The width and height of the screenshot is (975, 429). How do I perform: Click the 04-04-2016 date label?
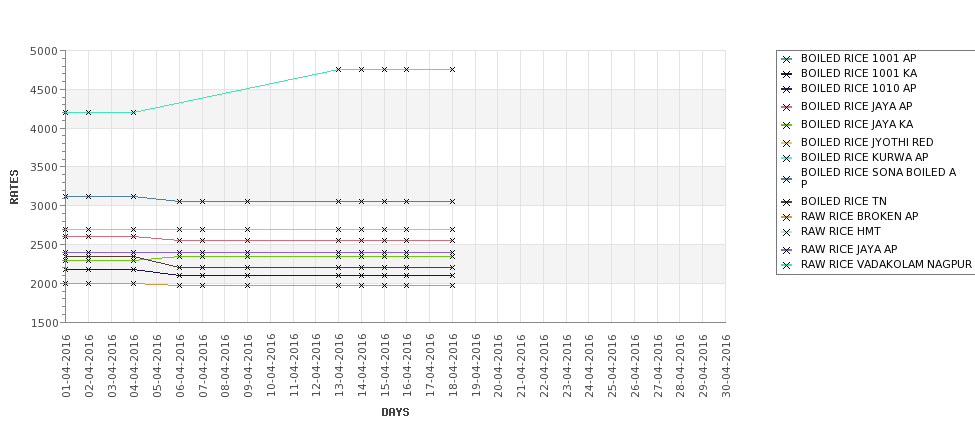134,366
